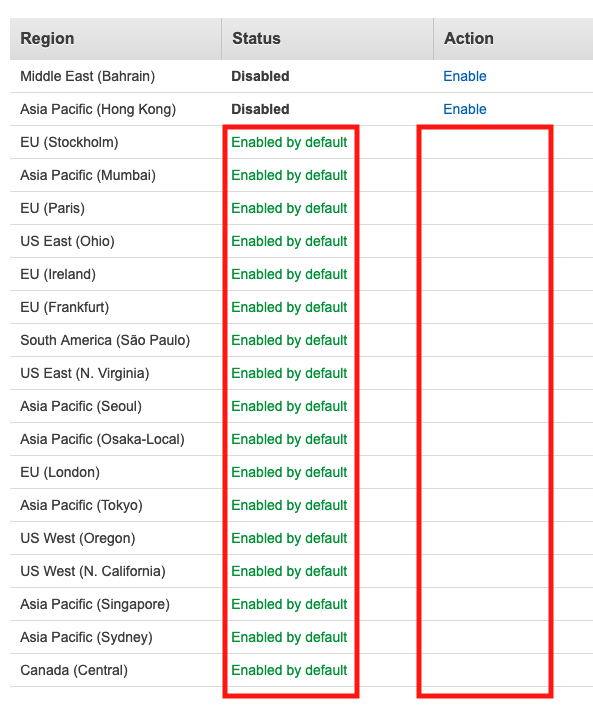Select the Asia Pacific (Tokyo) row
This screenshot has width=593, height=720.
coord(301,505)
